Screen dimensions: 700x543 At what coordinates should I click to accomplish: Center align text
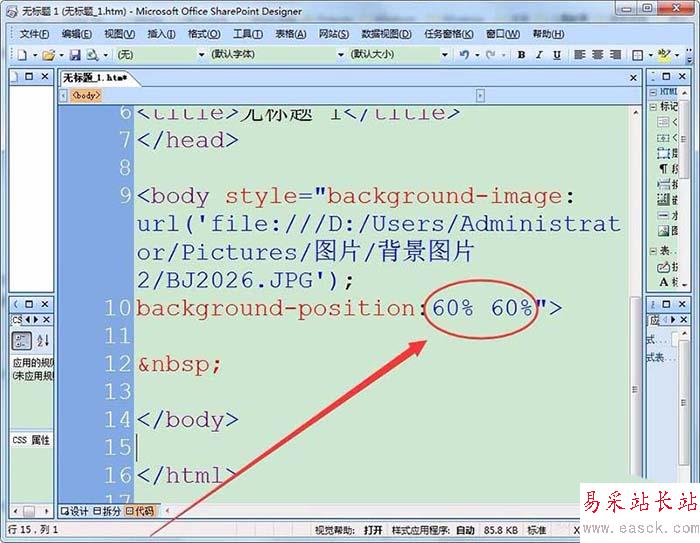point(597,54)
